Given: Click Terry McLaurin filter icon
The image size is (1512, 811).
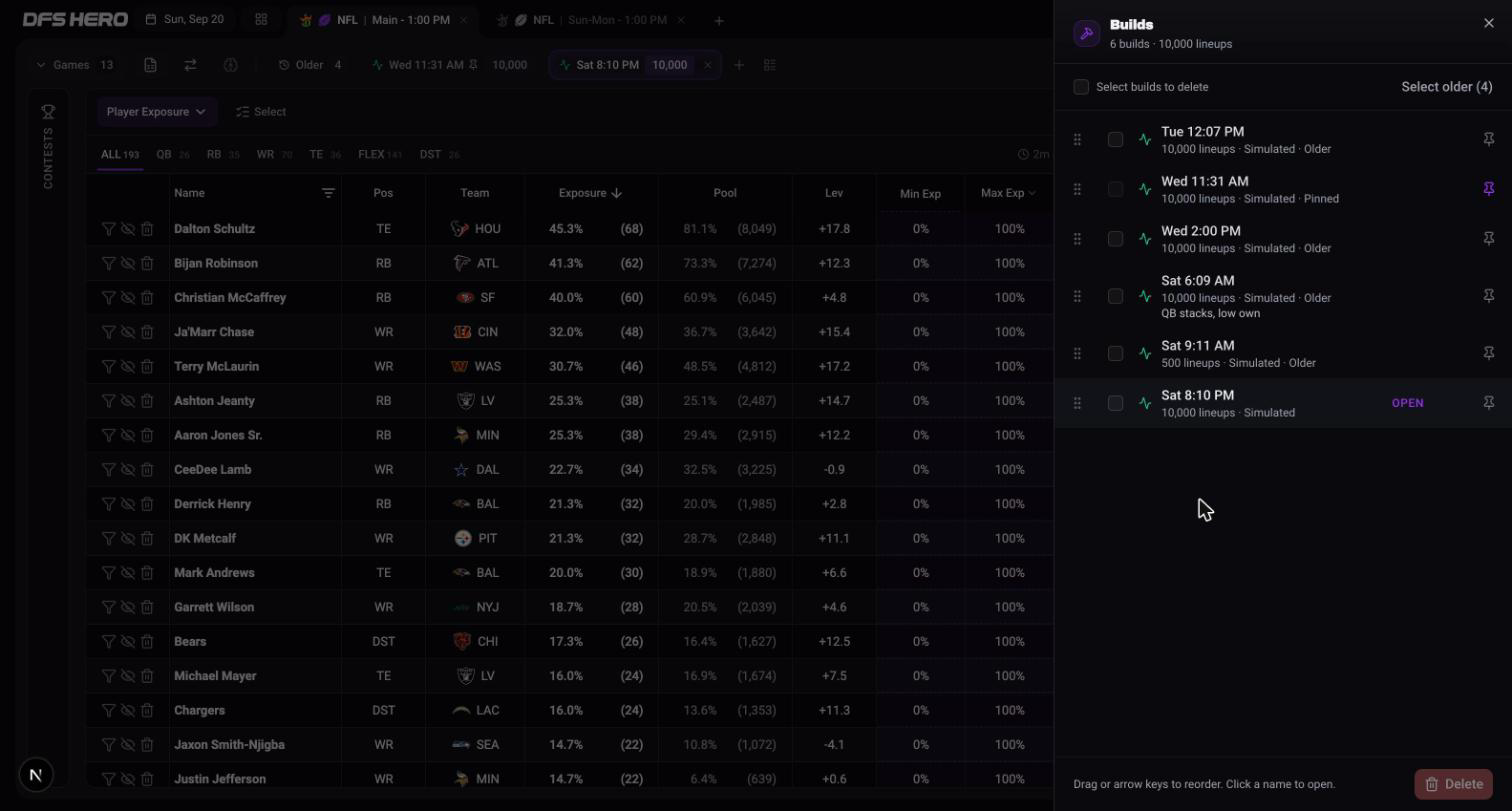Looking at the screenshot, I should tap(108, 366).
